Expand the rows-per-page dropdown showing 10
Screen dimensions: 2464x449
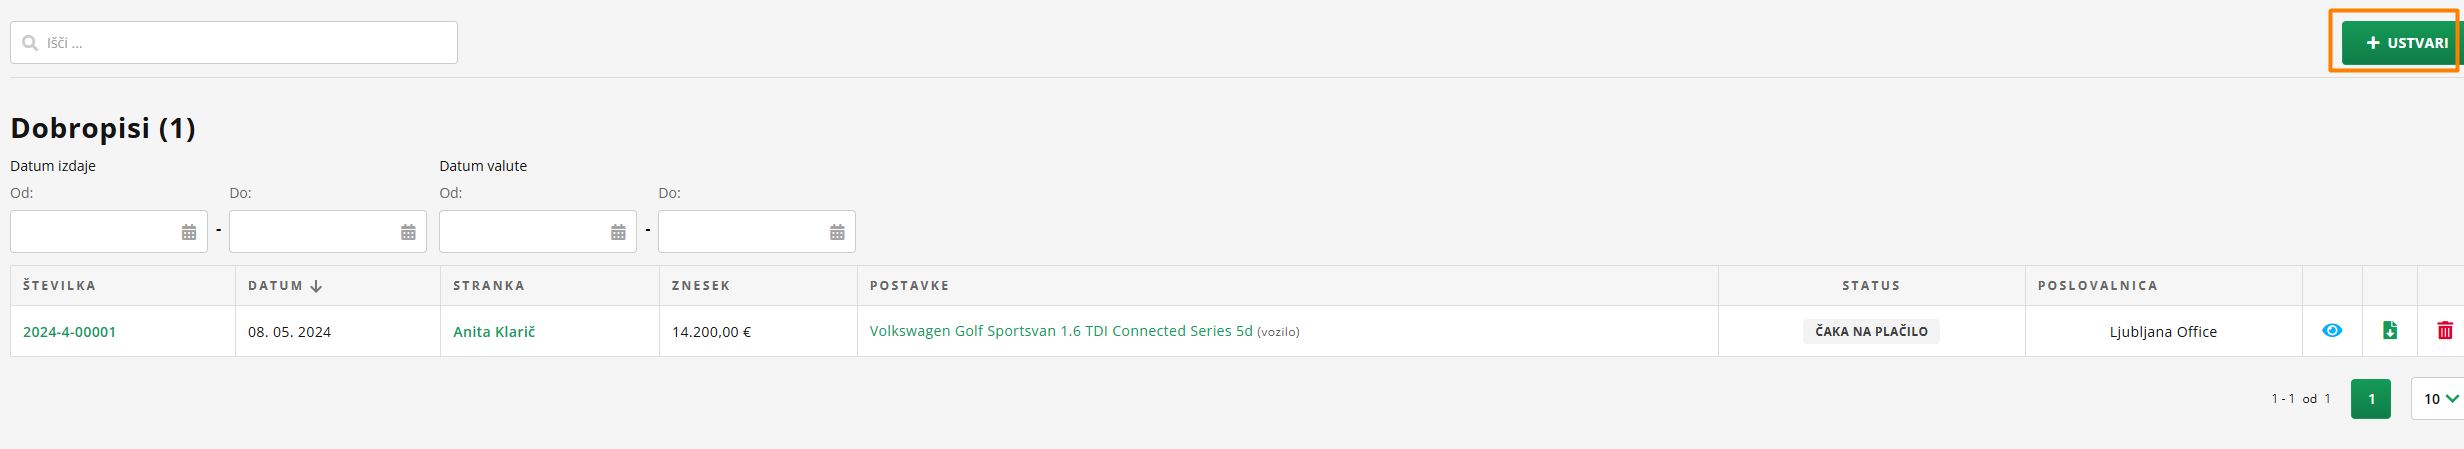pos(2440,399)
